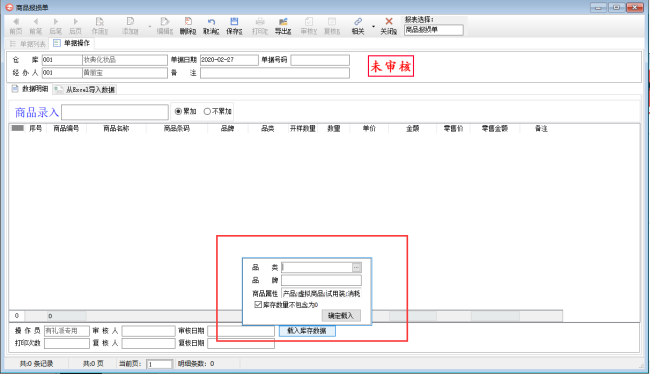This screenshot has width=650, height=374.
Task: Select the 从Excel导入数据 tab
Action: tap(85, 90)
